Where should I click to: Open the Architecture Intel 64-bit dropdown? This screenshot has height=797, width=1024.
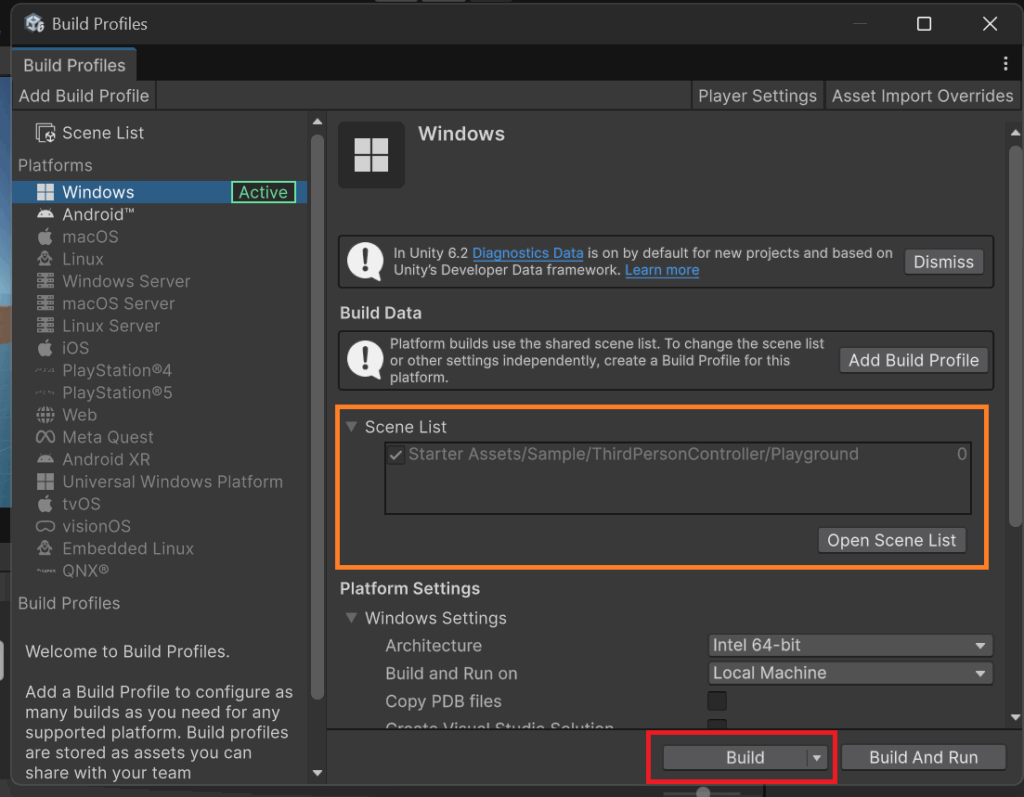[x=850, y=646]
